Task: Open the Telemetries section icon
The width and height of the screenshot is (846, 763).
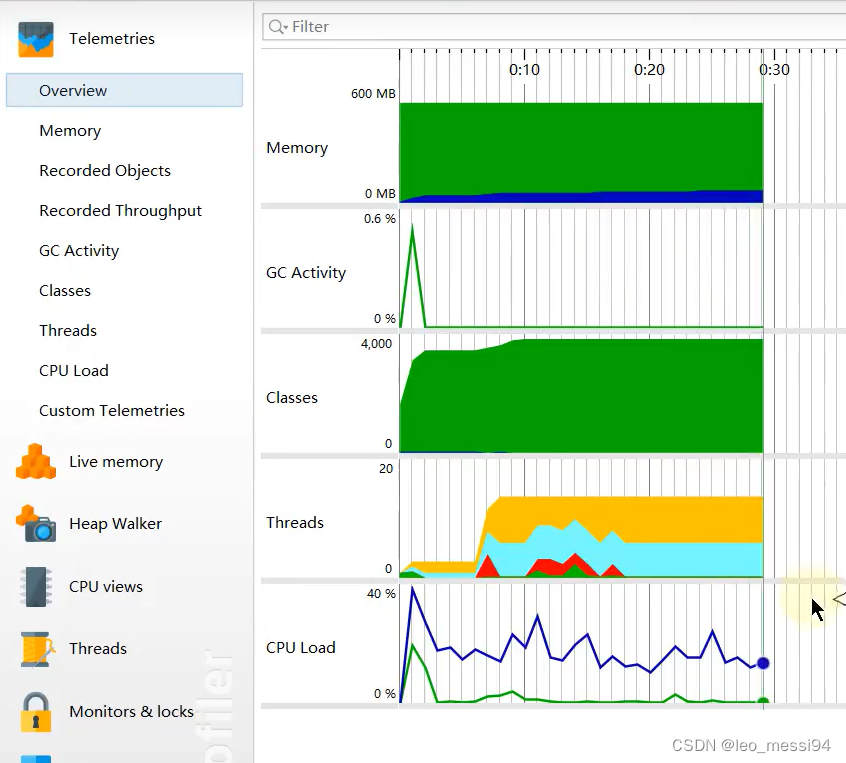Action: (x=36, y=39)
